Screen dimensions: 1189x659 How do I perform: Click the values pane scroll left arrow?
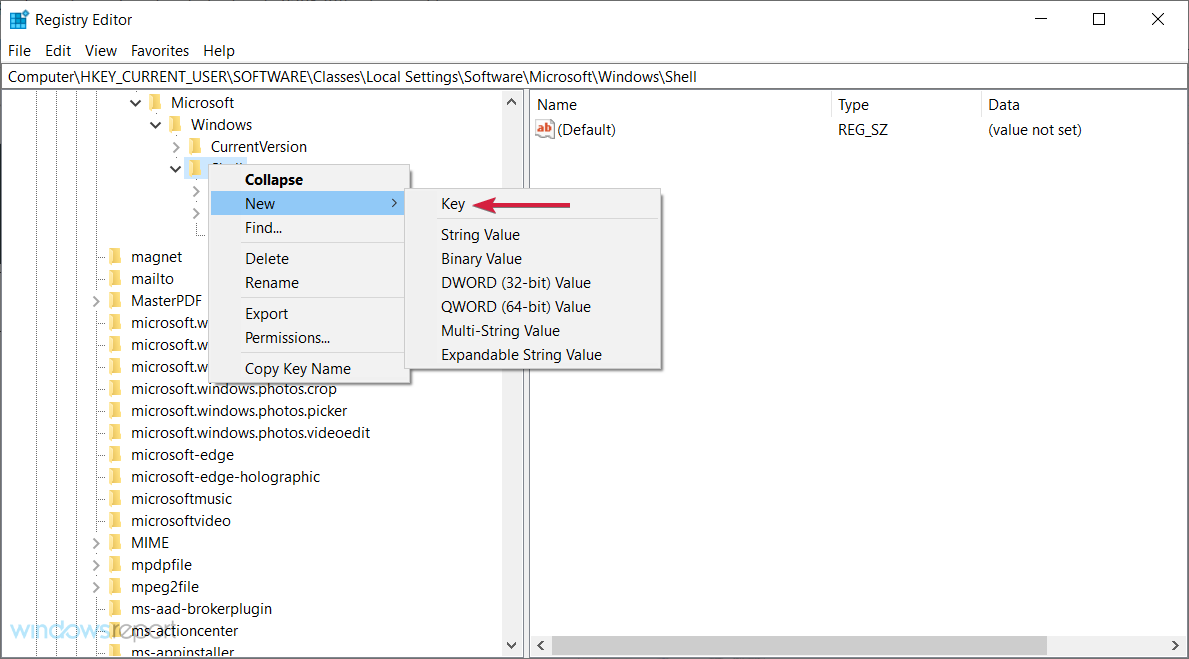pos(541,645)
